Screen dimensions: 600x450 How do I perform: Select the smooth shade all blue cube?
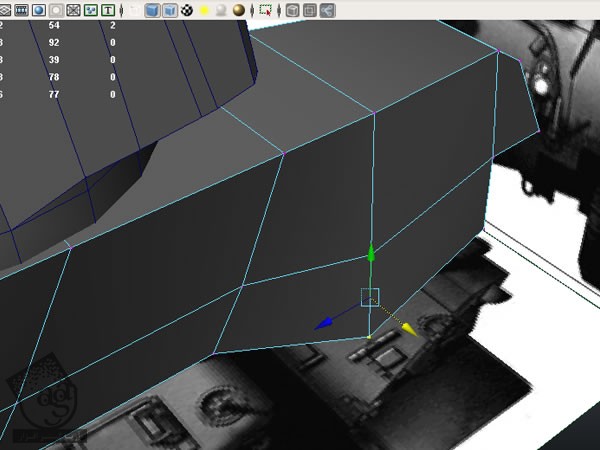click(152, 10)
